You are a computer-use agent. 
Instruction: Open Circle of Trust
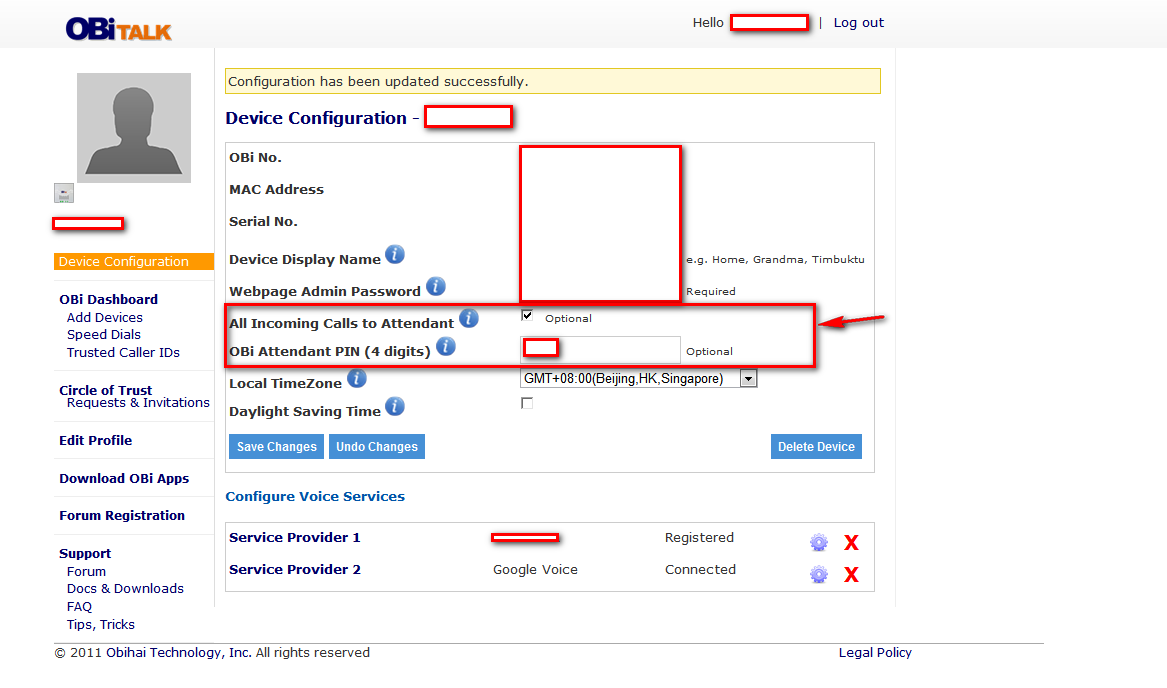click(x=106, y=390)
